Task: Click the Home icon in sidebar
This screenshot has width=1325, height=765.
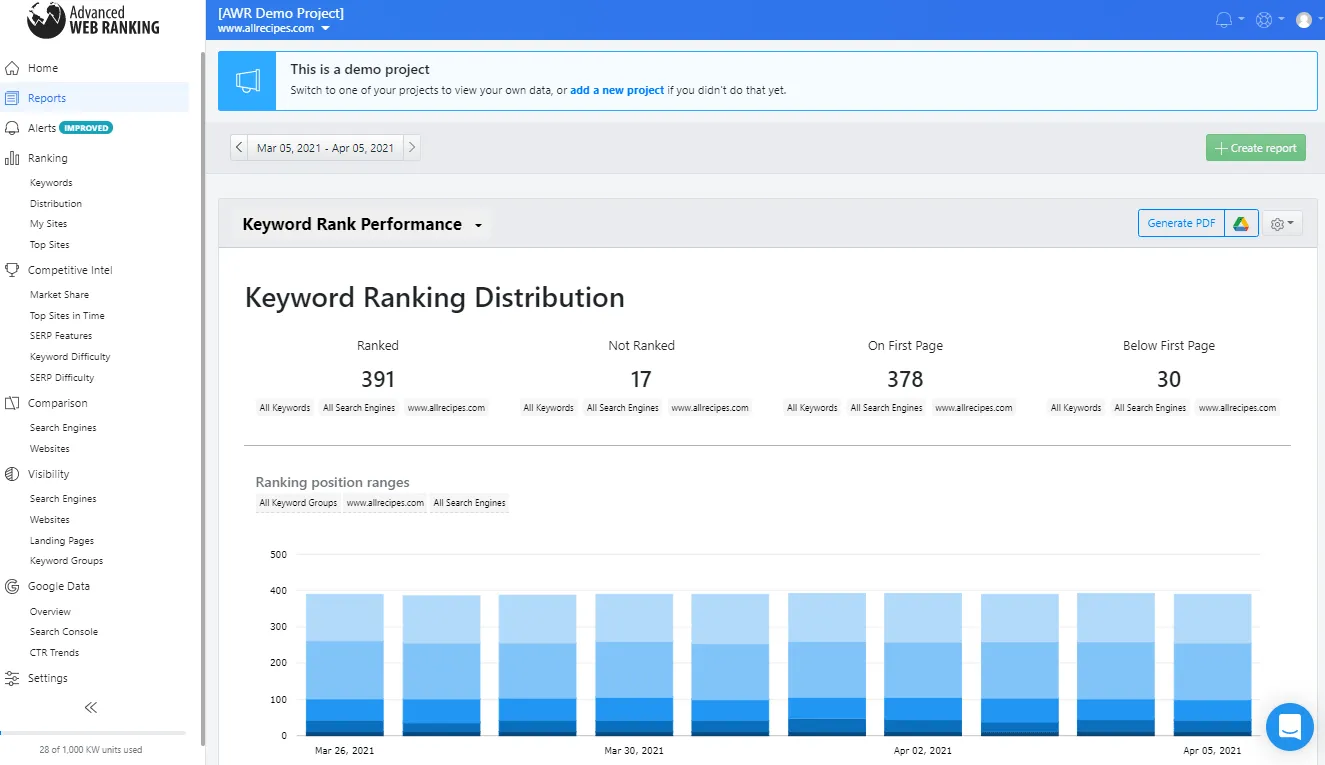Action: coord(12,68)
